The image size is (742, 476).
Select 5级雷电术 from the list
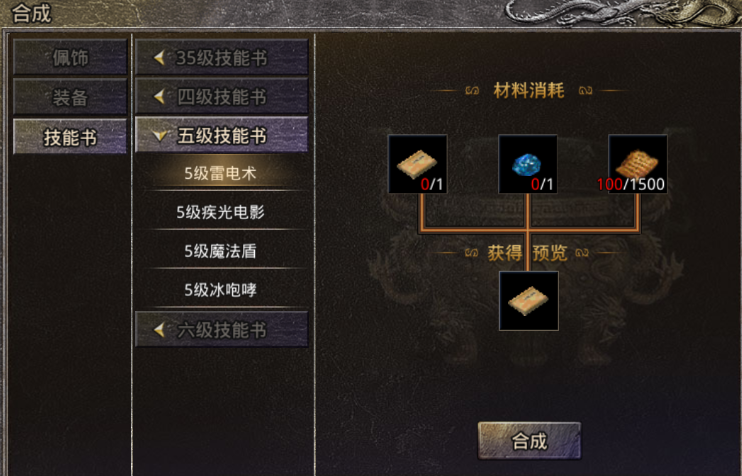(221, 173)
